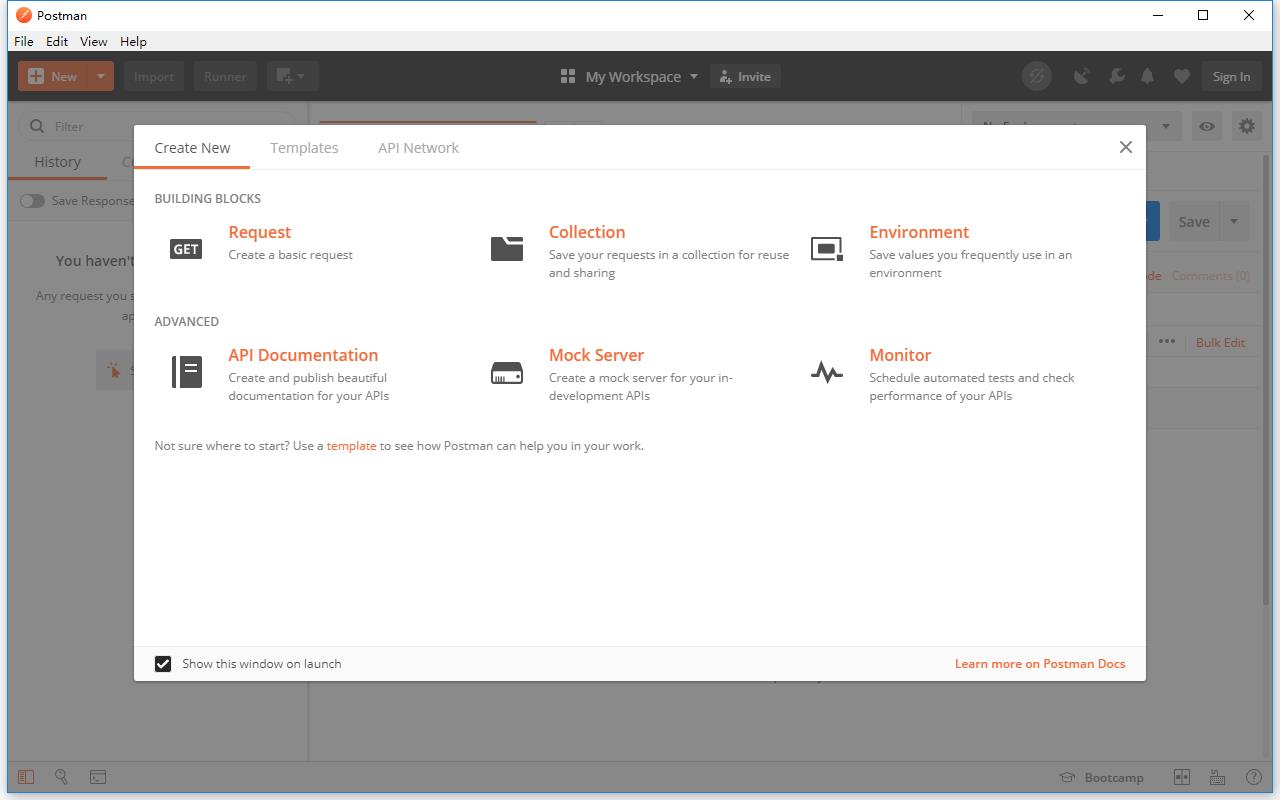Click the Environment link
Screen dimensions: 1280x800
(x=919, y=232)
